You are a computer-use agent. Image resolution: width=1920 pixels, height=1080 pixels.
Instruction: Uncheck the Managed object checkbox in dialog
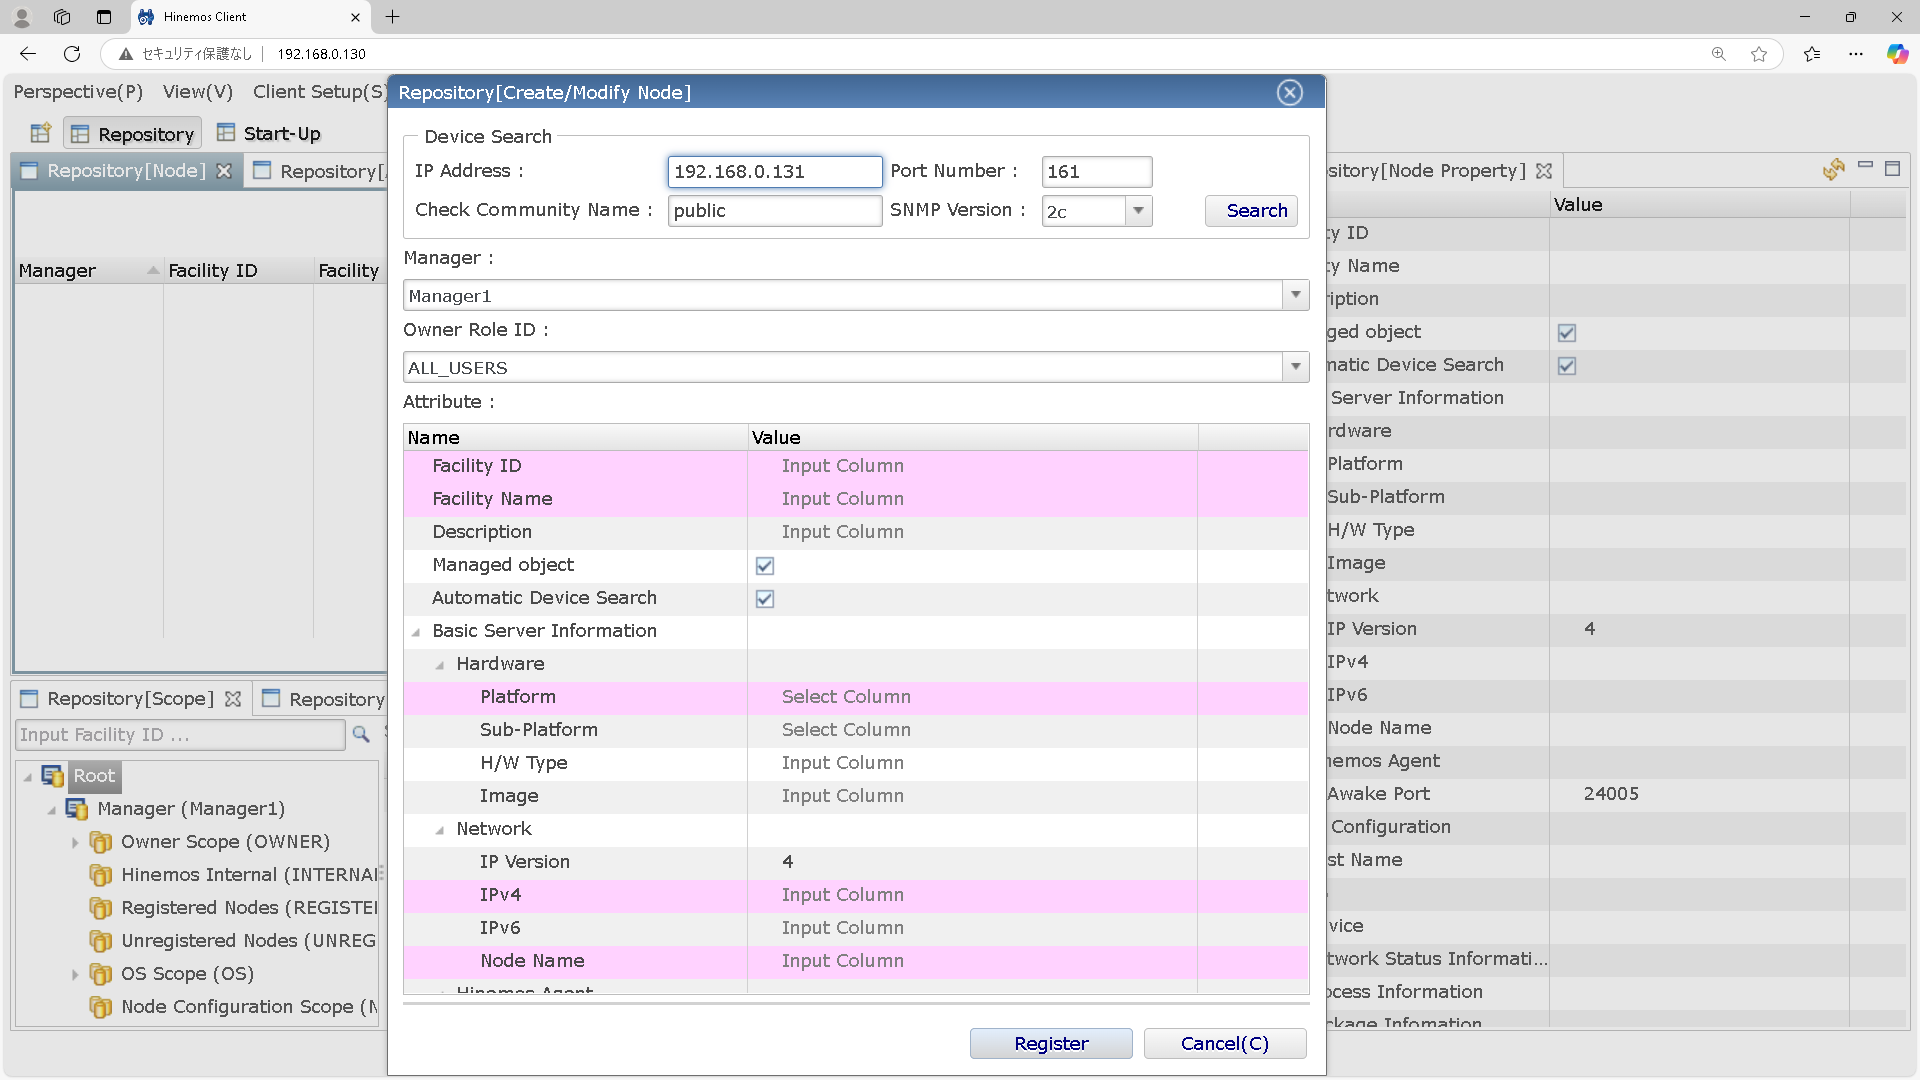tap(765, 566)
